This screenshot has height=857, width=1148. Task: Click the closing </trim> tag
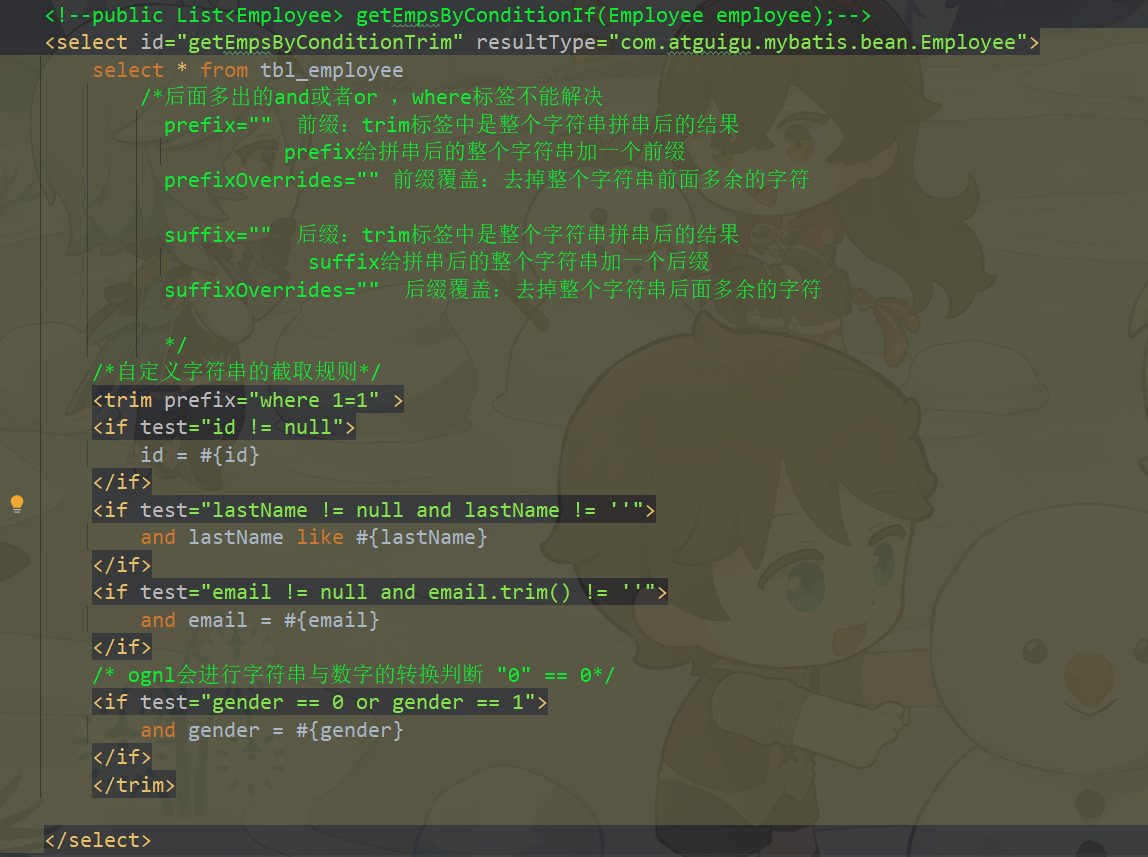click(x=134, y=785)
